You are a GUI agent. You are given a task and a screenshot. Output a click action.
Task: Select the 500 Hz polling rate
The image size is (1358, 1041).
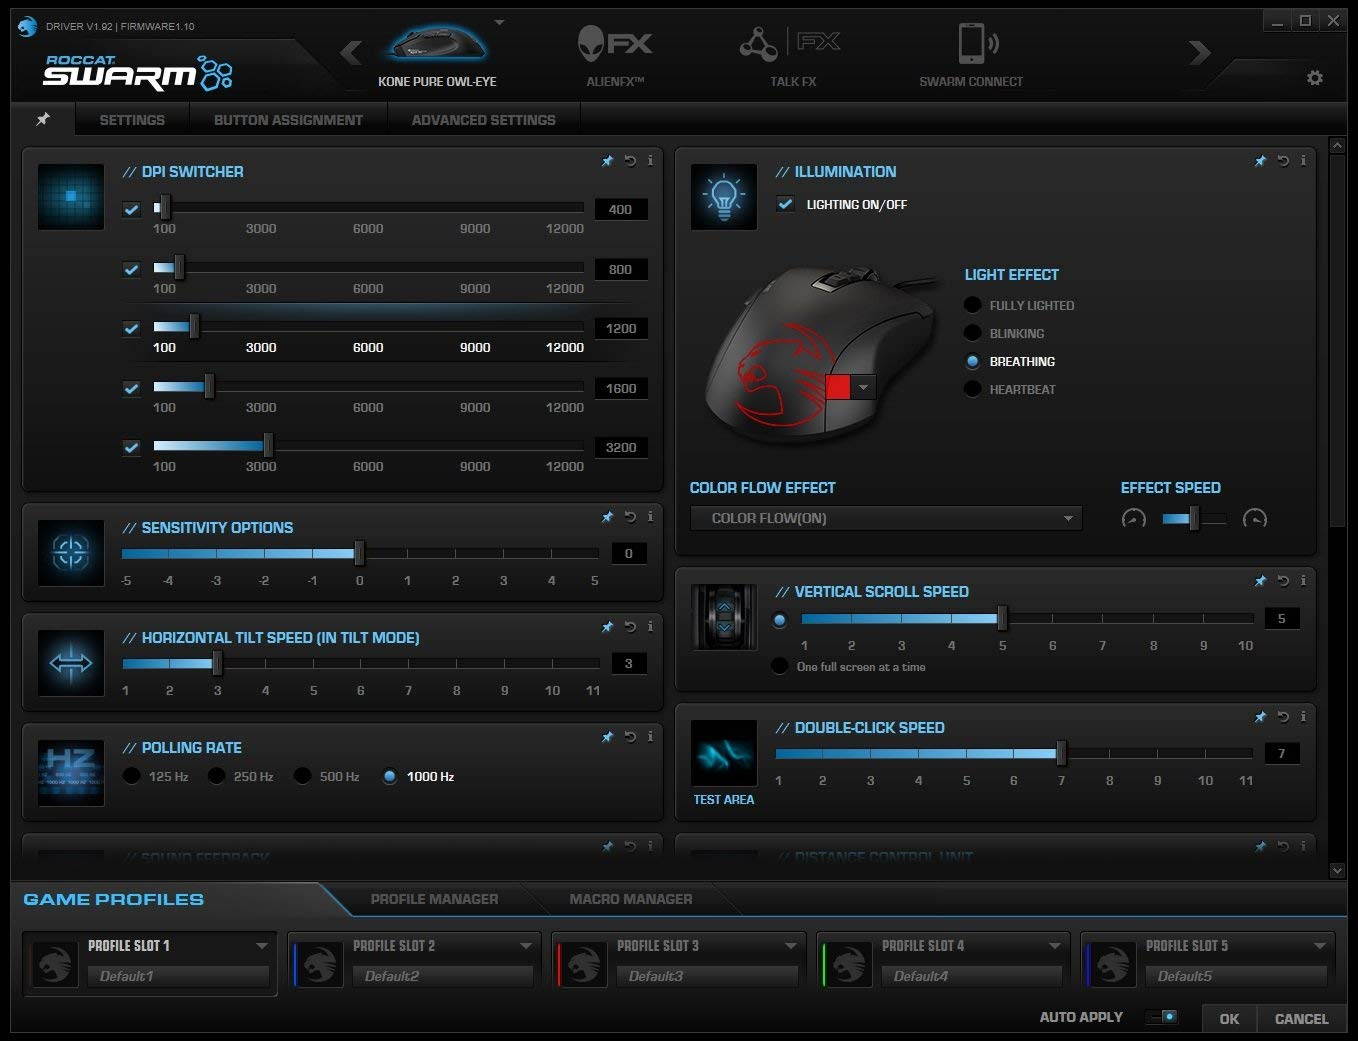303,776
